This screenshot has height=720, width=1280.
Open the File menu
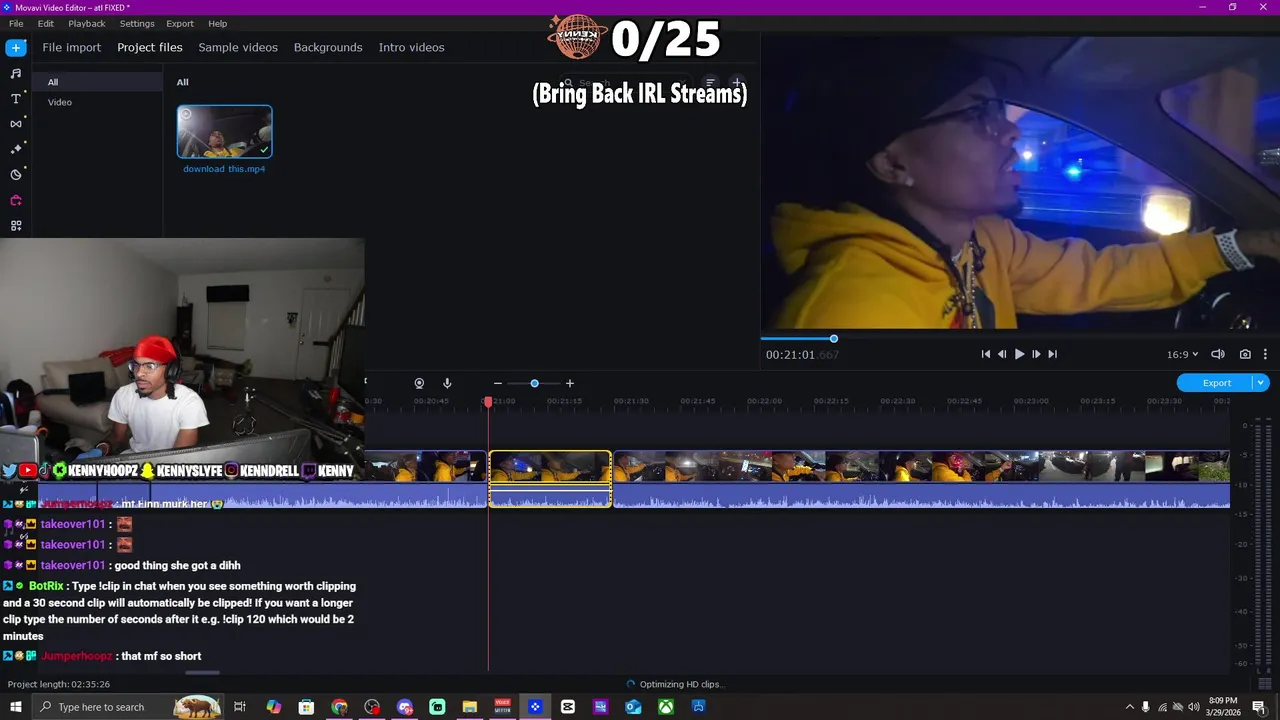16,23
